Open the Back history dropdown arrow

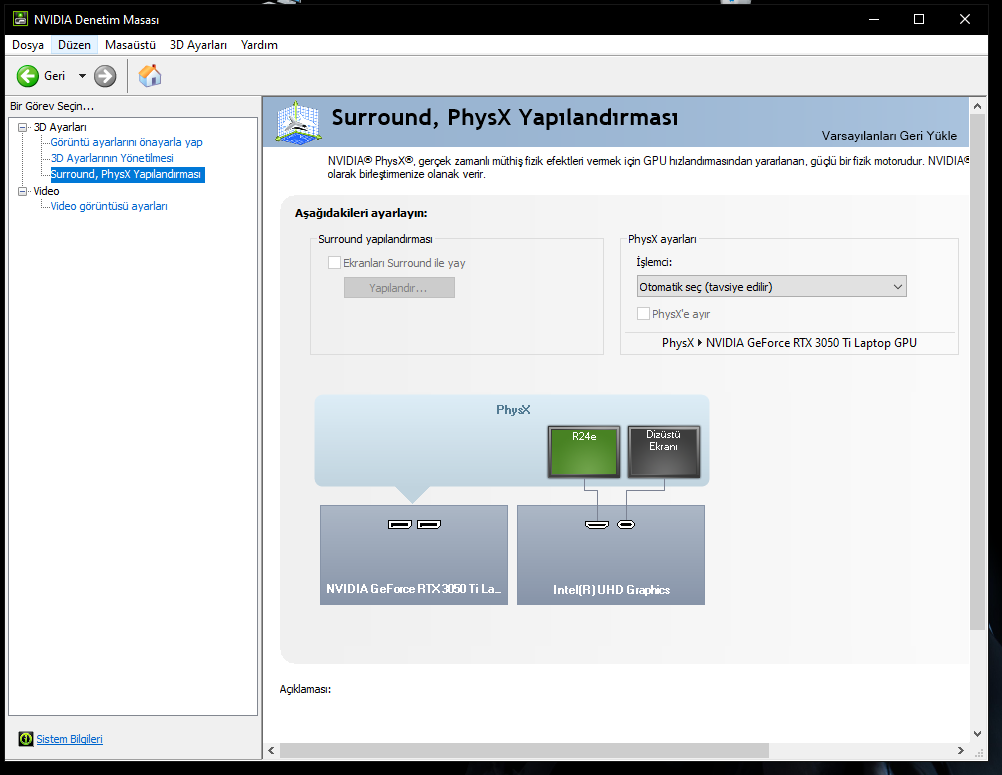point(82,76)
